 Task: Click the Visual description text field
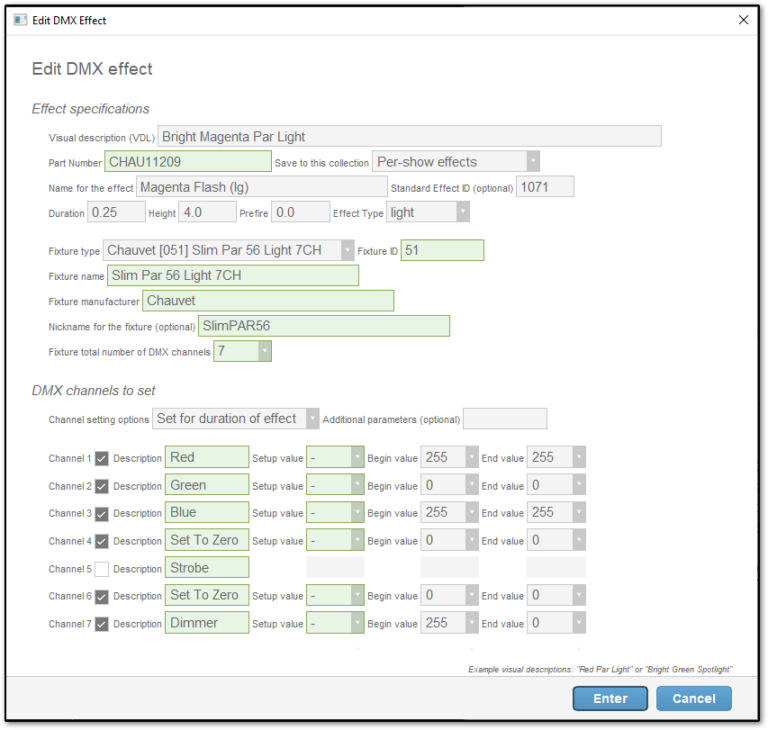[408, 136]
